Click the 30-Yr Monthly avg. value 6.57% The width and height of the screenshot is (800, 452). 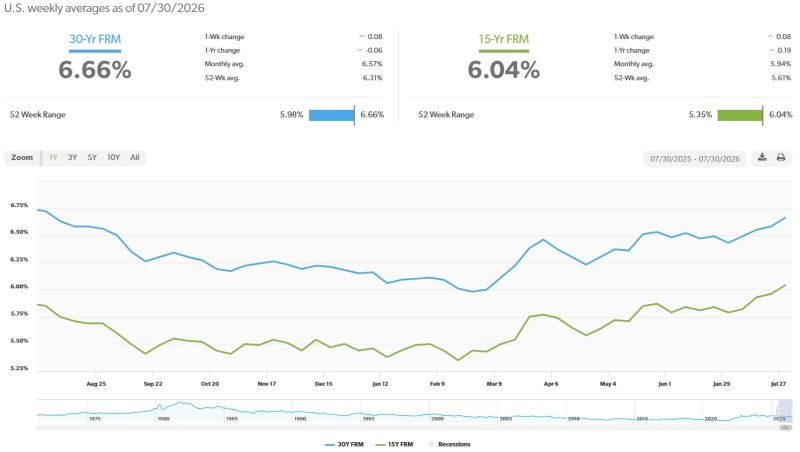[372, 64]
